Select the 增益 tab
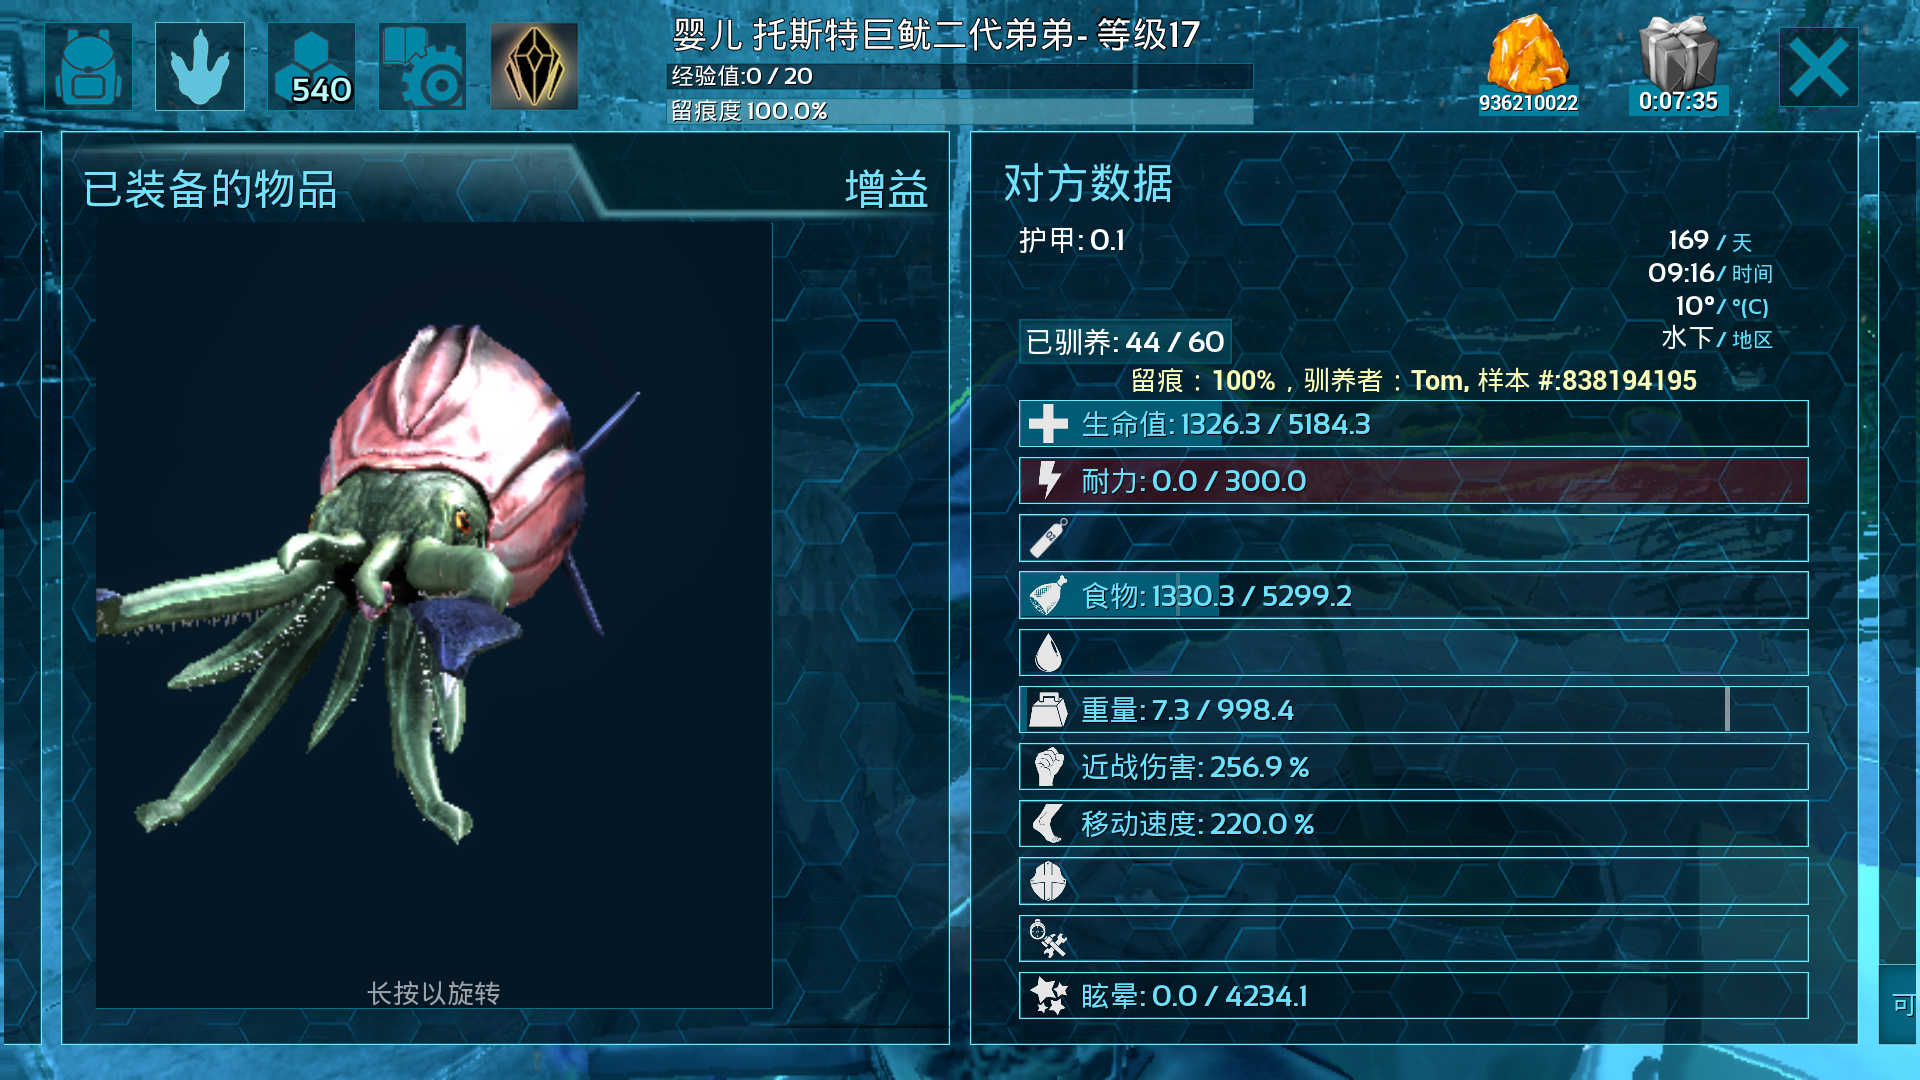Viewport: 1920px width, 1080px height. click(x=887, y=189)
